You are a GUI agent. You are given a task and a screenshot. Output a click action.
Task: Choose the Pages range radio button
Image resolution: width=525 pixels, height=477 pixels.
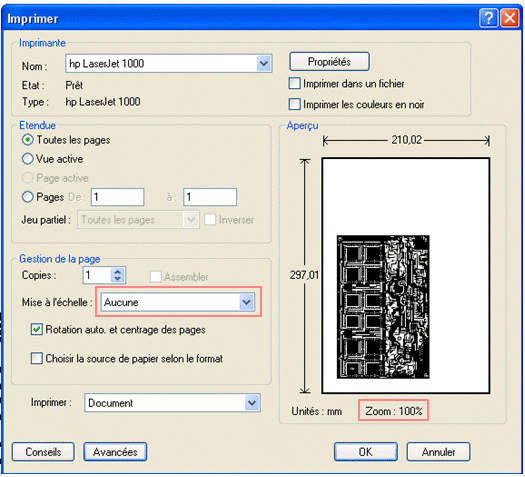coord(27,197)
